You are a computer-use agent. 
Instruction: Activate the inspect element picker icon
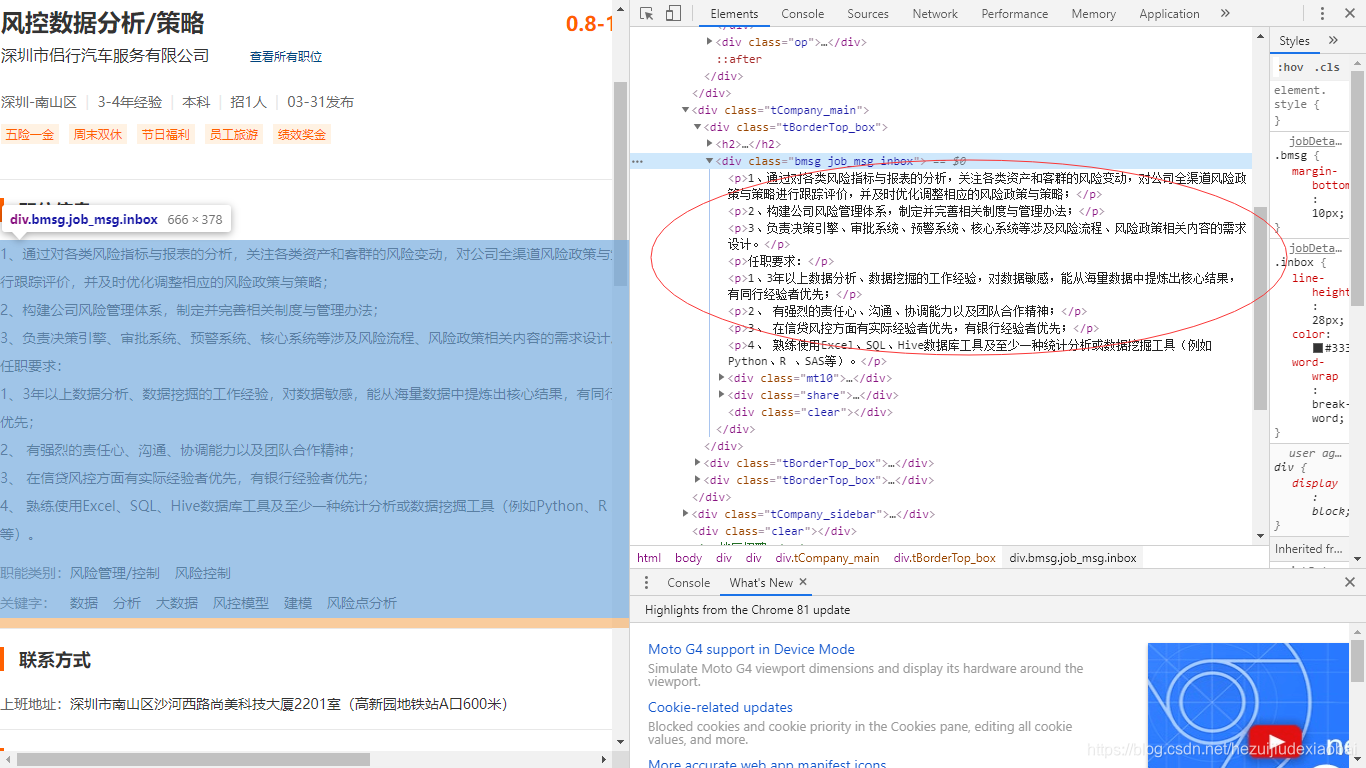coord(647,13)
